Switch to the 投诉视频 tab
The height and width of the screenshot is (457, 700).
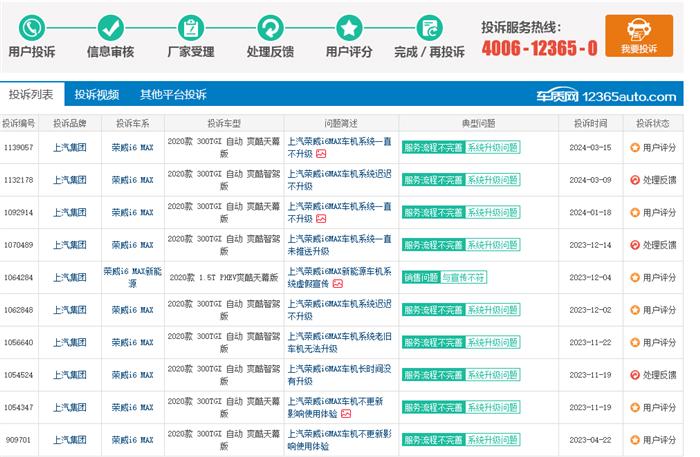(97, 94)
